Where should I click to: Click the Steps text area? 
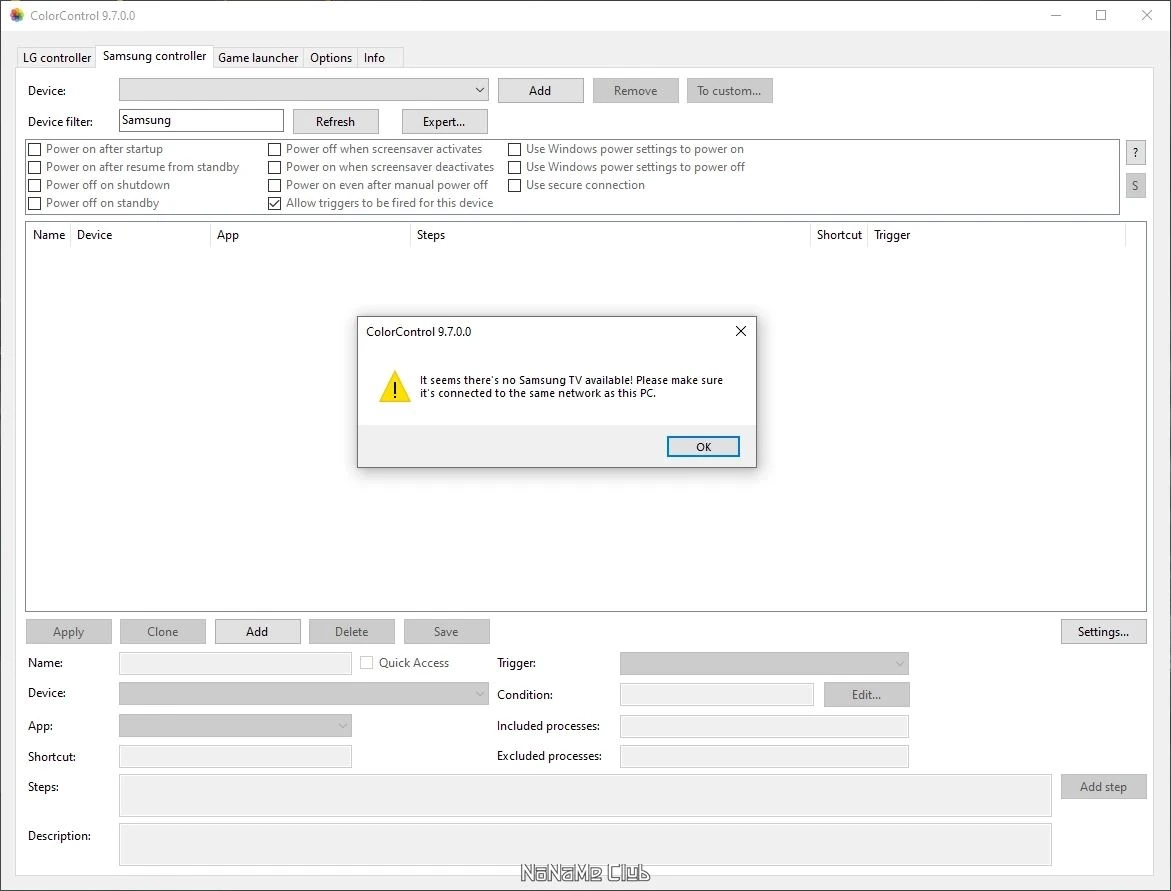tap(585, 795)
